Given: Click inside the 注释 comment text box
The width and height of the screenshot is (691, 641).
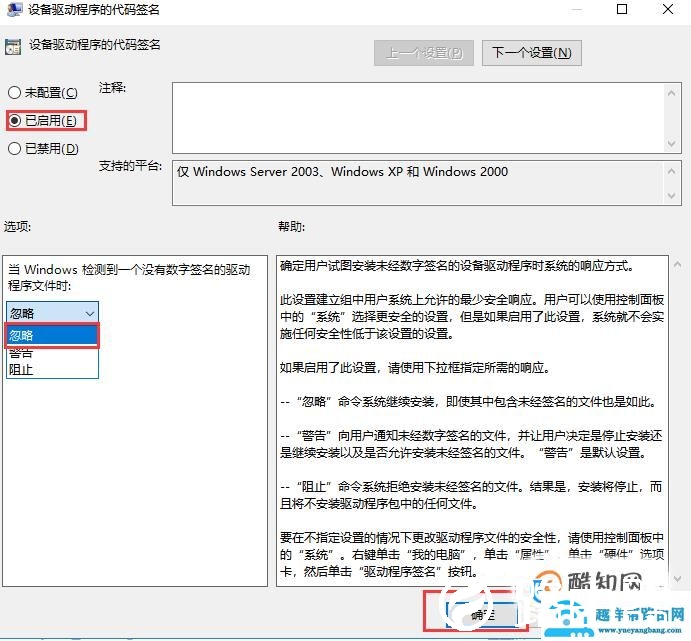Looking at the screenshot, I should (x=418, y=118).
